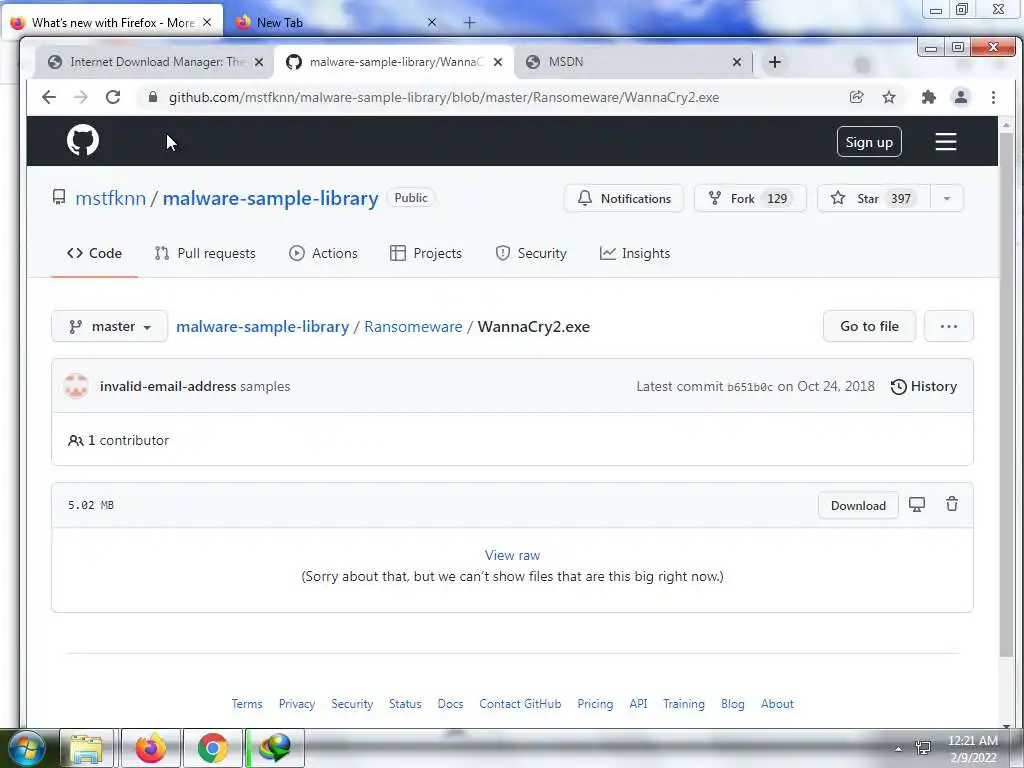Open Windows Explorer from taskbar
Image resolution: width=1024 pixels, height=768 pixels.
click(x=86, y=748)
